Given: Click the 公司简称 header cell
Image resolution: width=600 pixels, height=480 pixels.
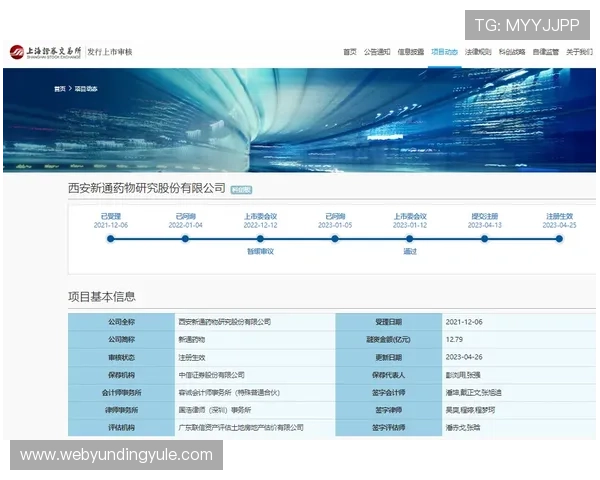Looking at the screenshot, I should [x=121, y=340].
